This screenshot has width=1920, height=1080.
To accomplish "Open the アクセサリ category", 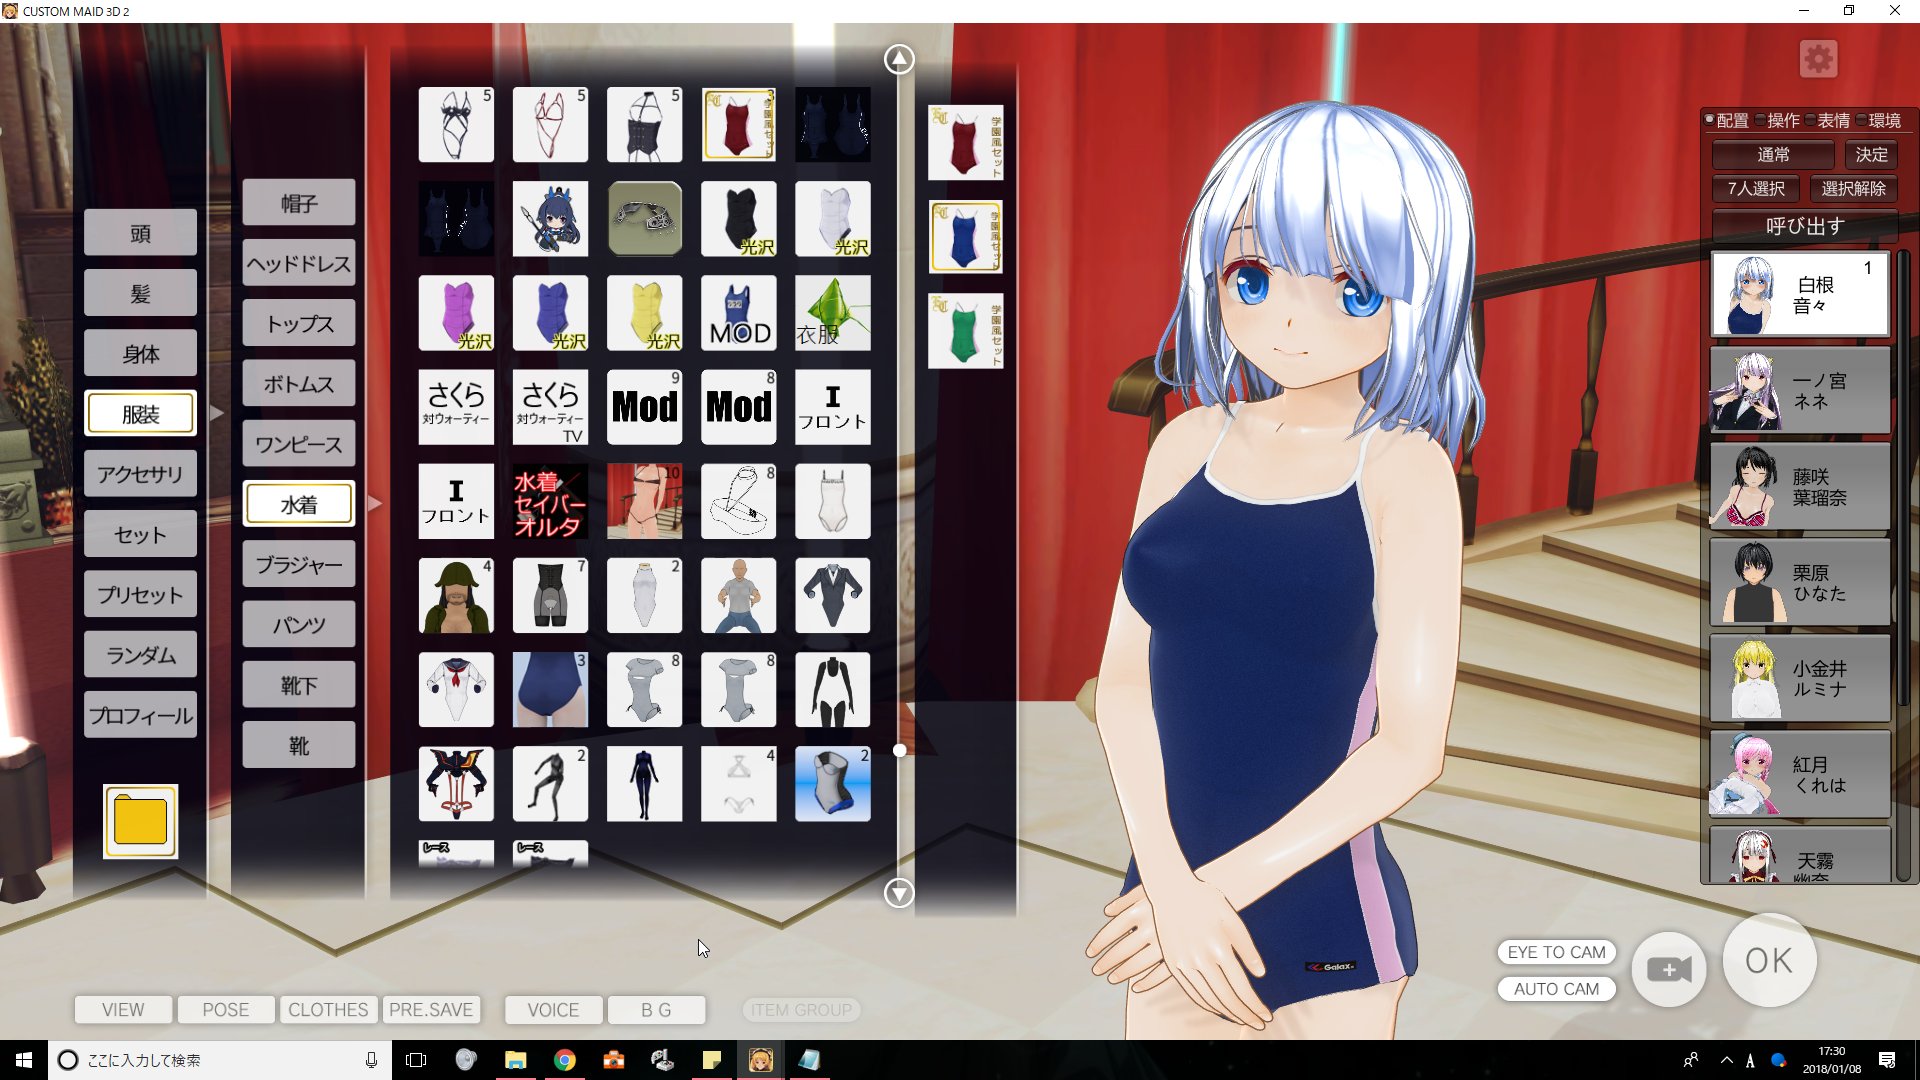I will coord(140,474).
